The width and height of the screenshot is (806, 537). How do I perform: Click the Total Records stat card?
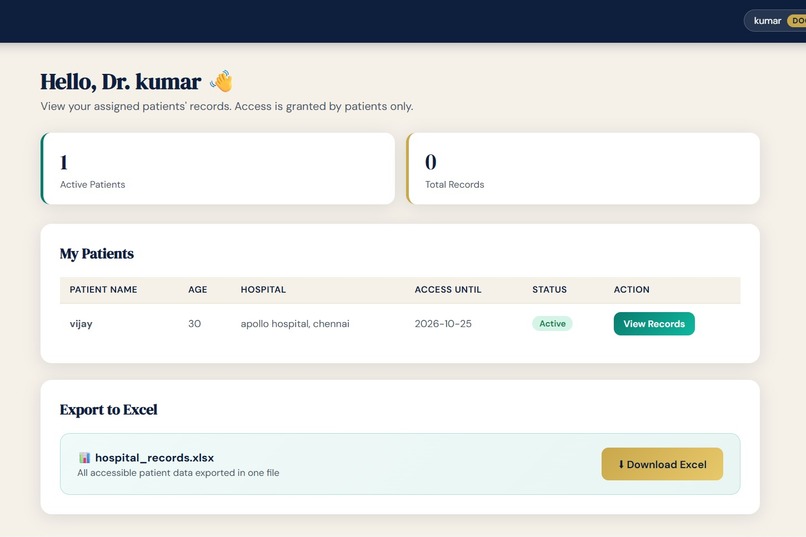pos(583,169)
